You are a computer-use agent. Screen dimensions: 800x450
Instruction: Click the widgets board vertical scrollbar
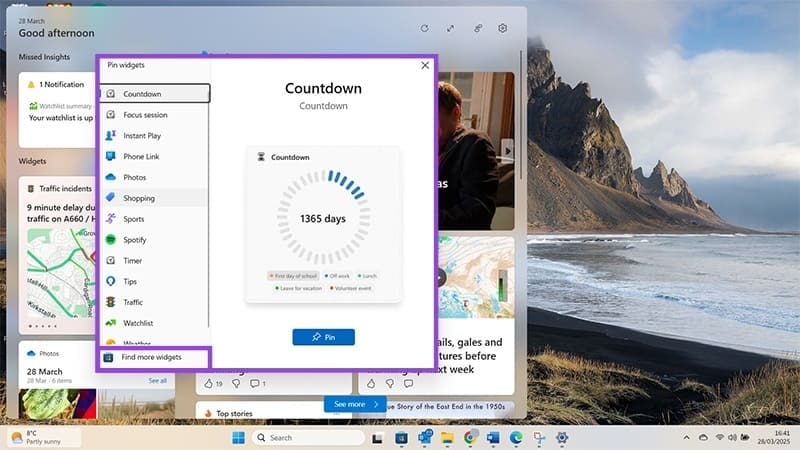521,115
